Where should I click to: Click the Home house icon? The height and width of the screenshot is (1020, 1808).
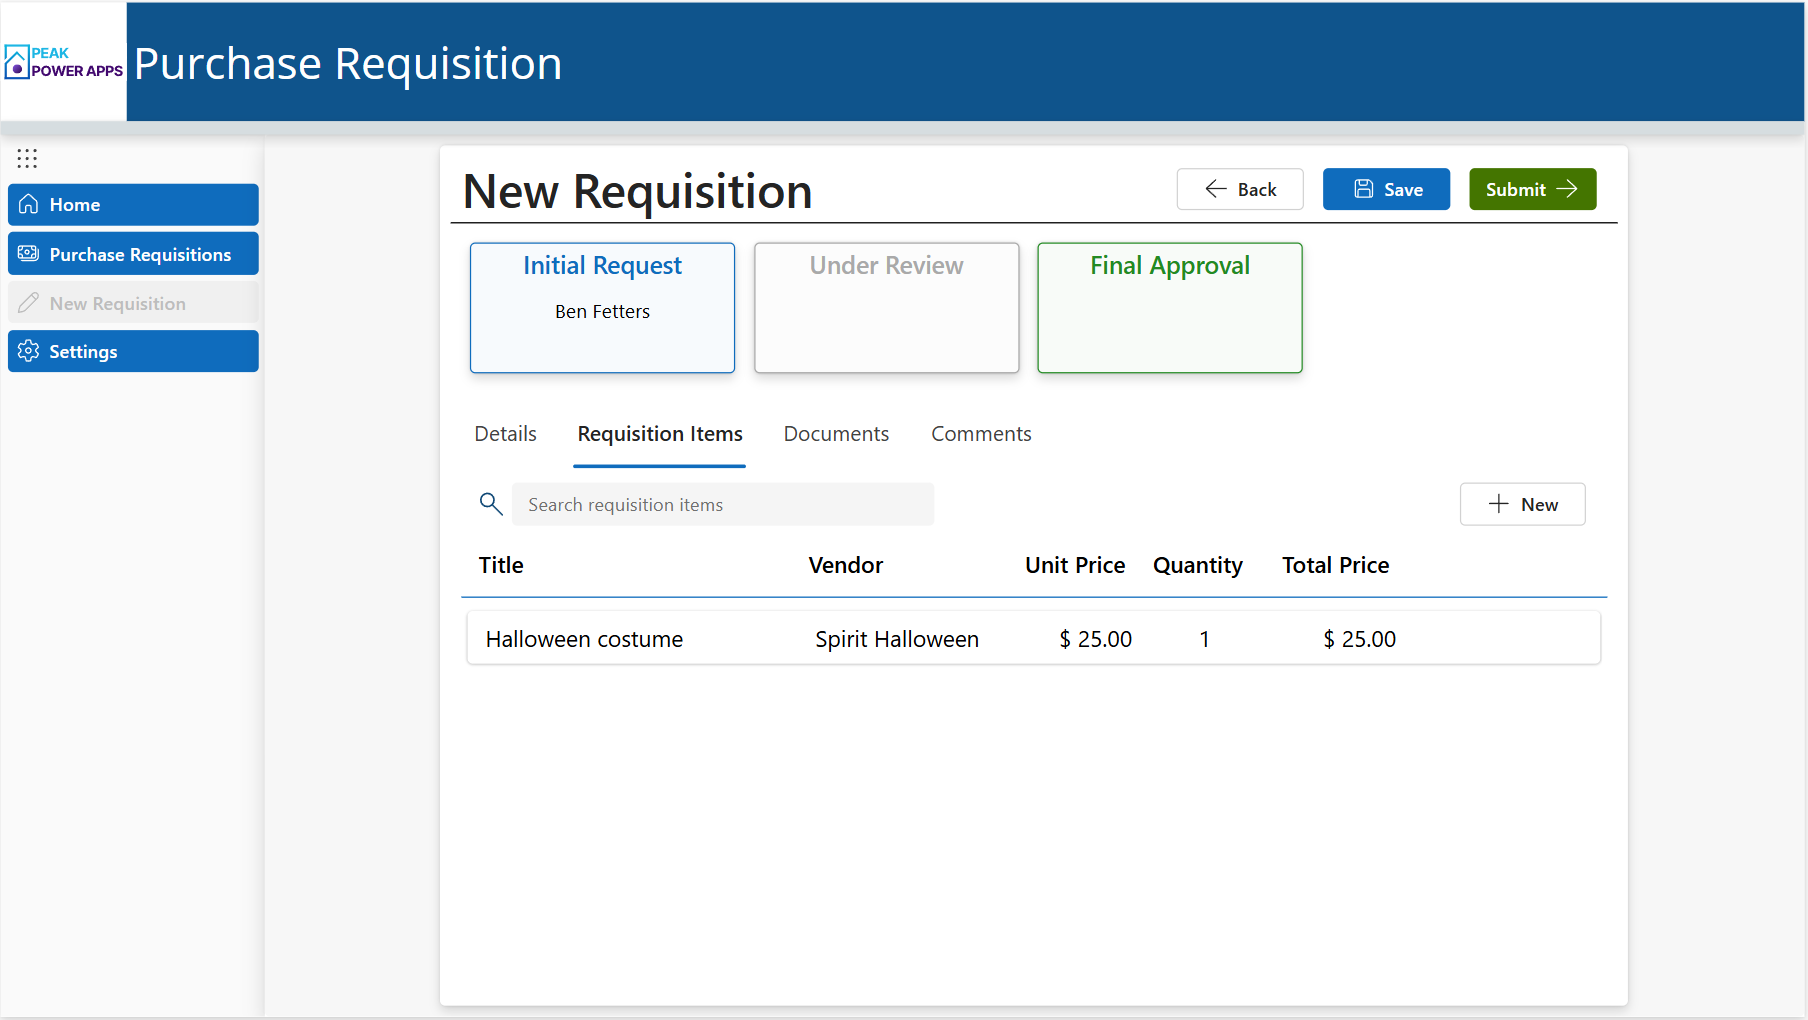click(29, 204)
